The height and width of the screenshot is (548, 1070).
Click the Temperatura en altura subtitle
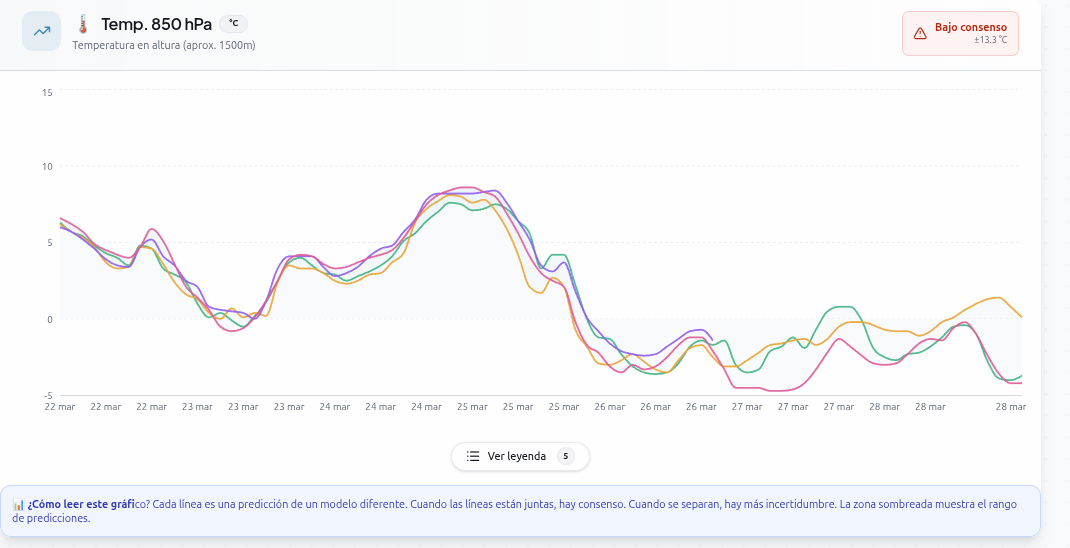164,45
